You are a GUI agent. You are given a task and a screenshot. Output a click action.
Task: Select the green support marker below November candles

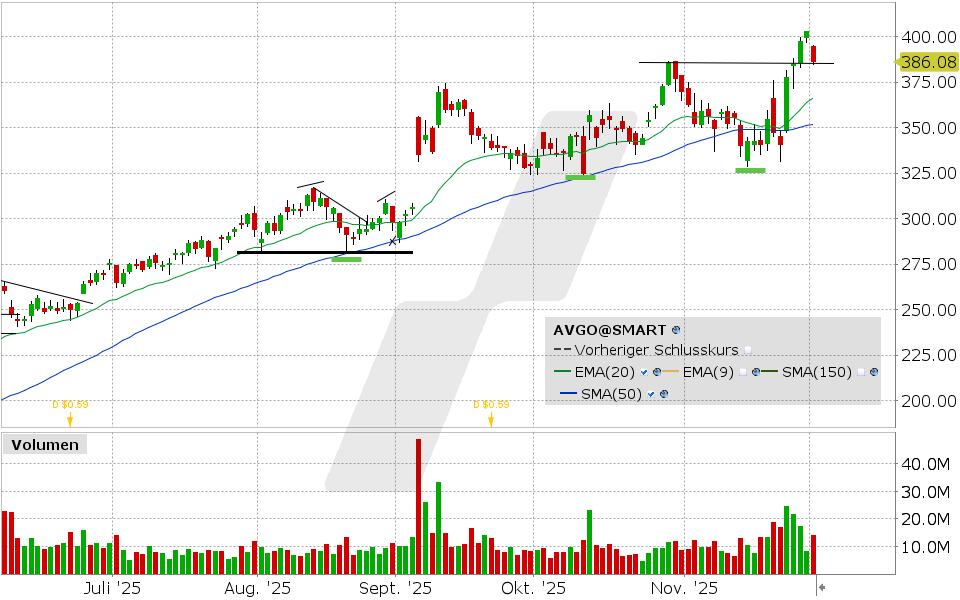coord(748,171)
